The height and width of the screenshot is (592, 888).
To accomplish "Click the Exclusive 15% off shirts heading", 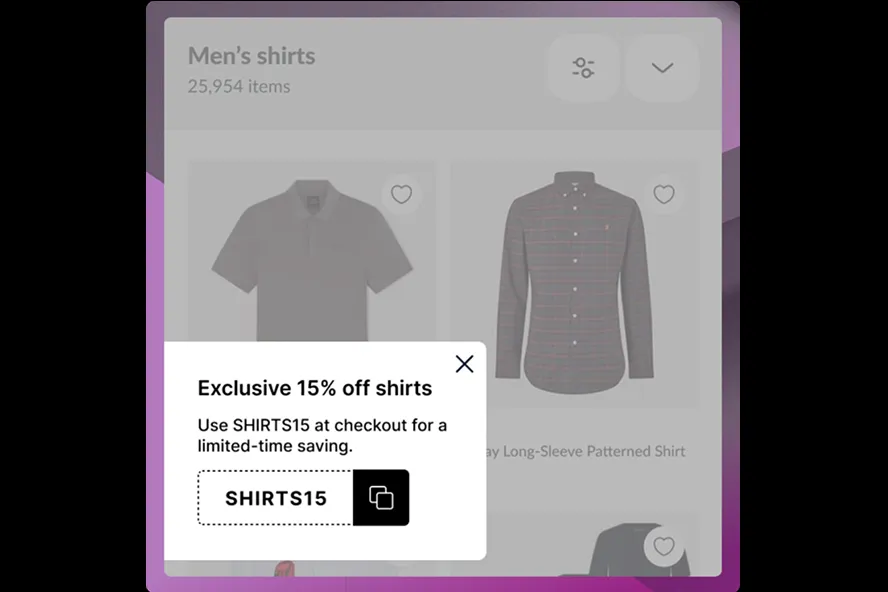I will [315, 388].
